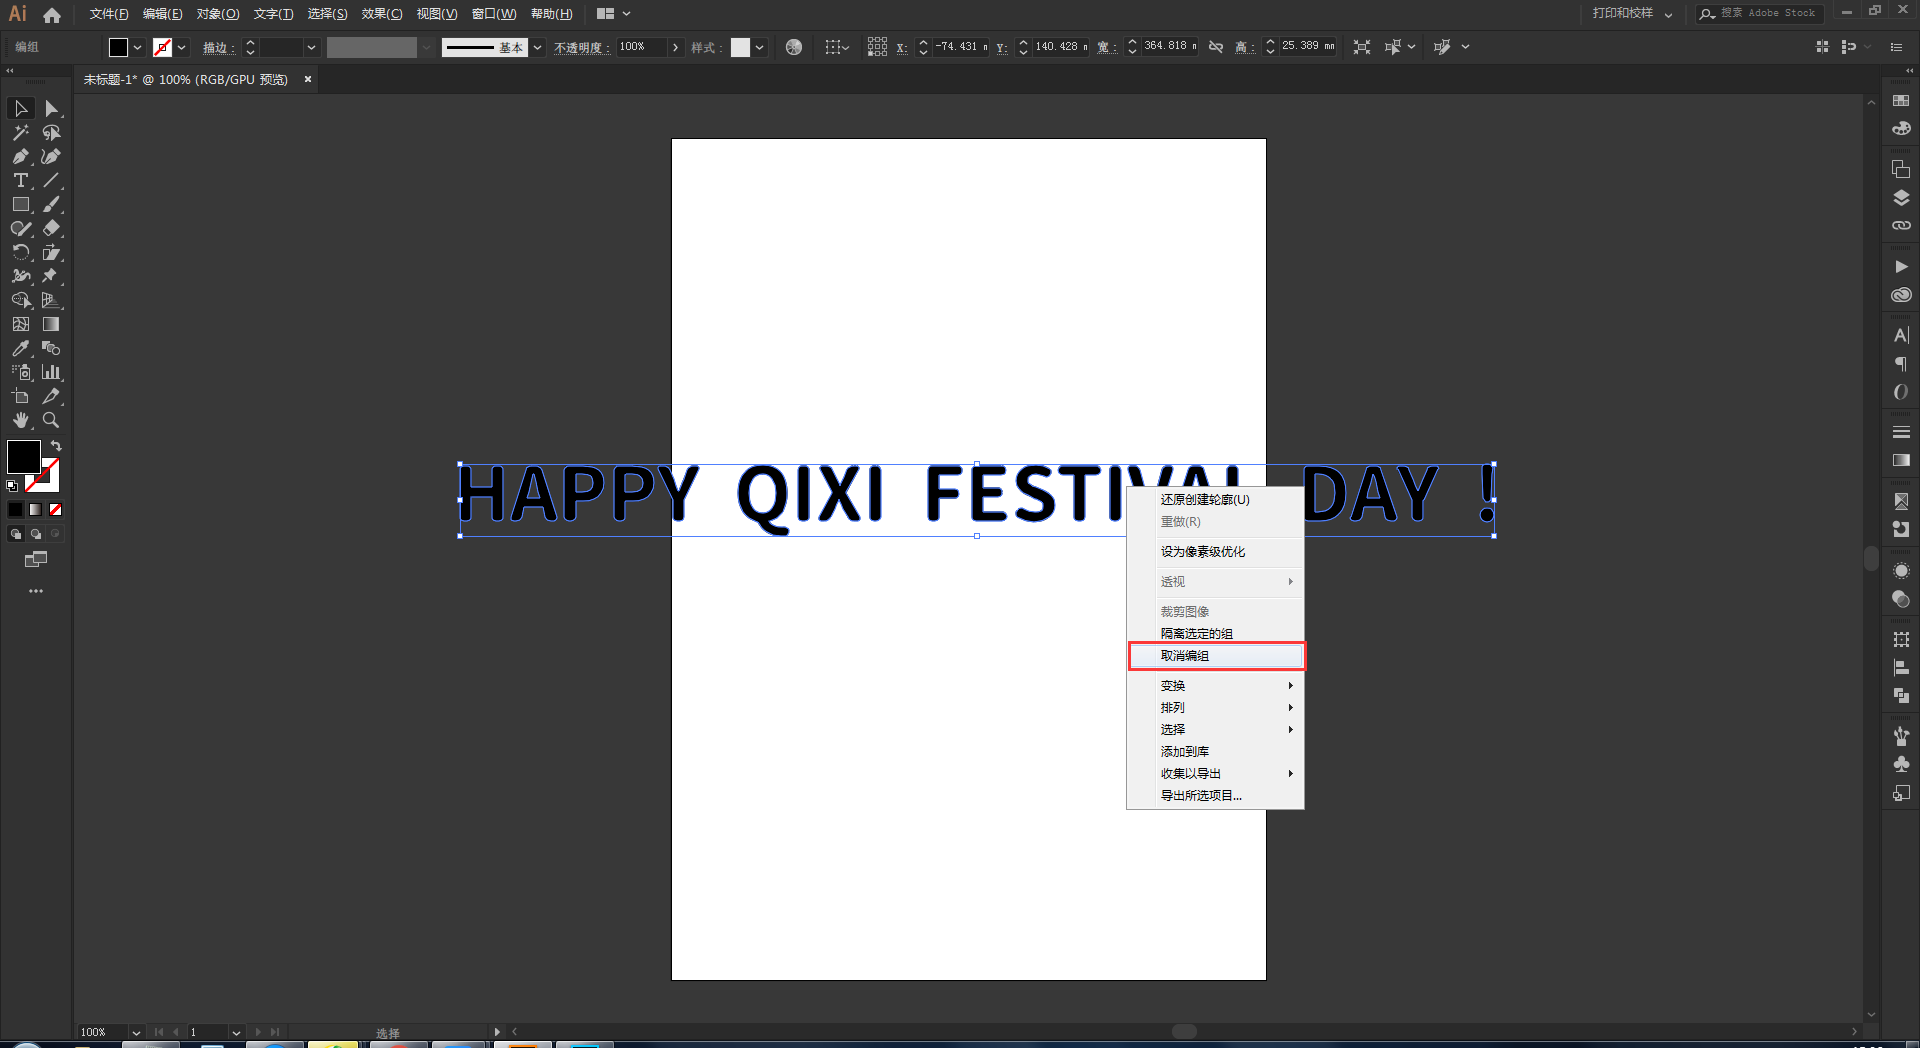Click 添加到库 in context menu

pyautogui.click(x=1215, y=752)
